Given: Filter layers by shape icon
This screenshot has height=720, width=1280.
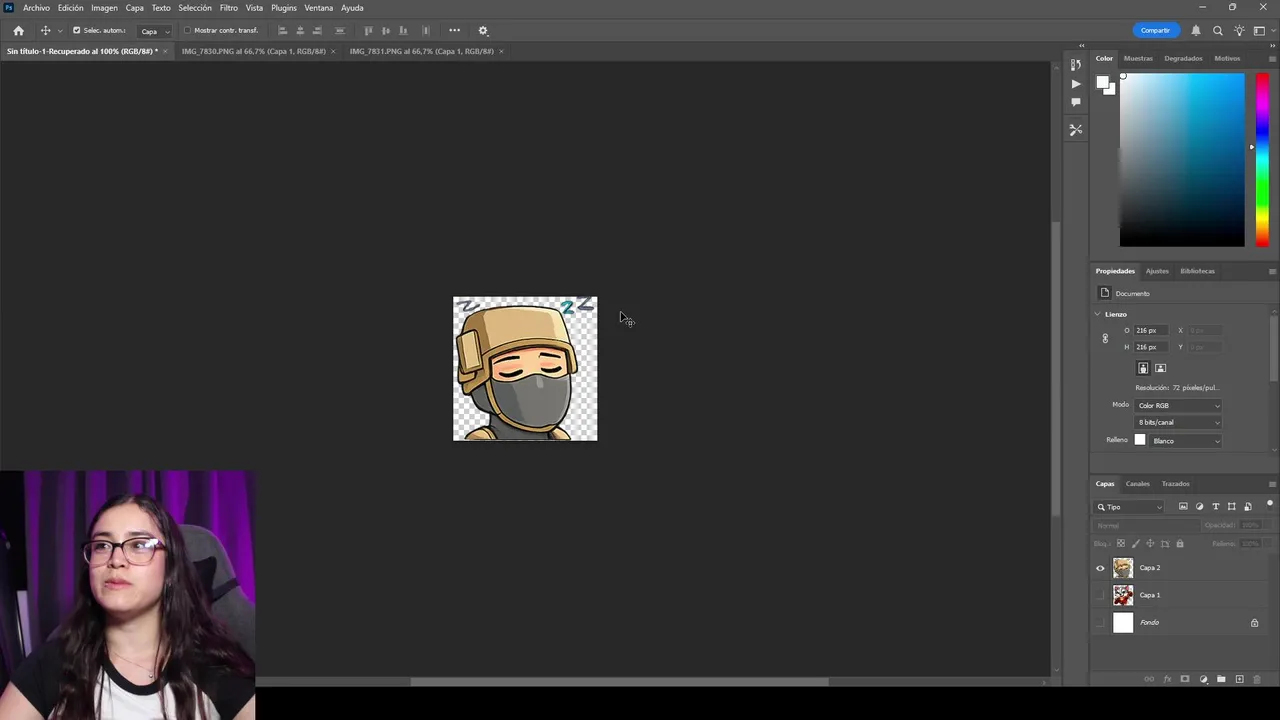Looking at the screenshot, I should point(1231,507).
